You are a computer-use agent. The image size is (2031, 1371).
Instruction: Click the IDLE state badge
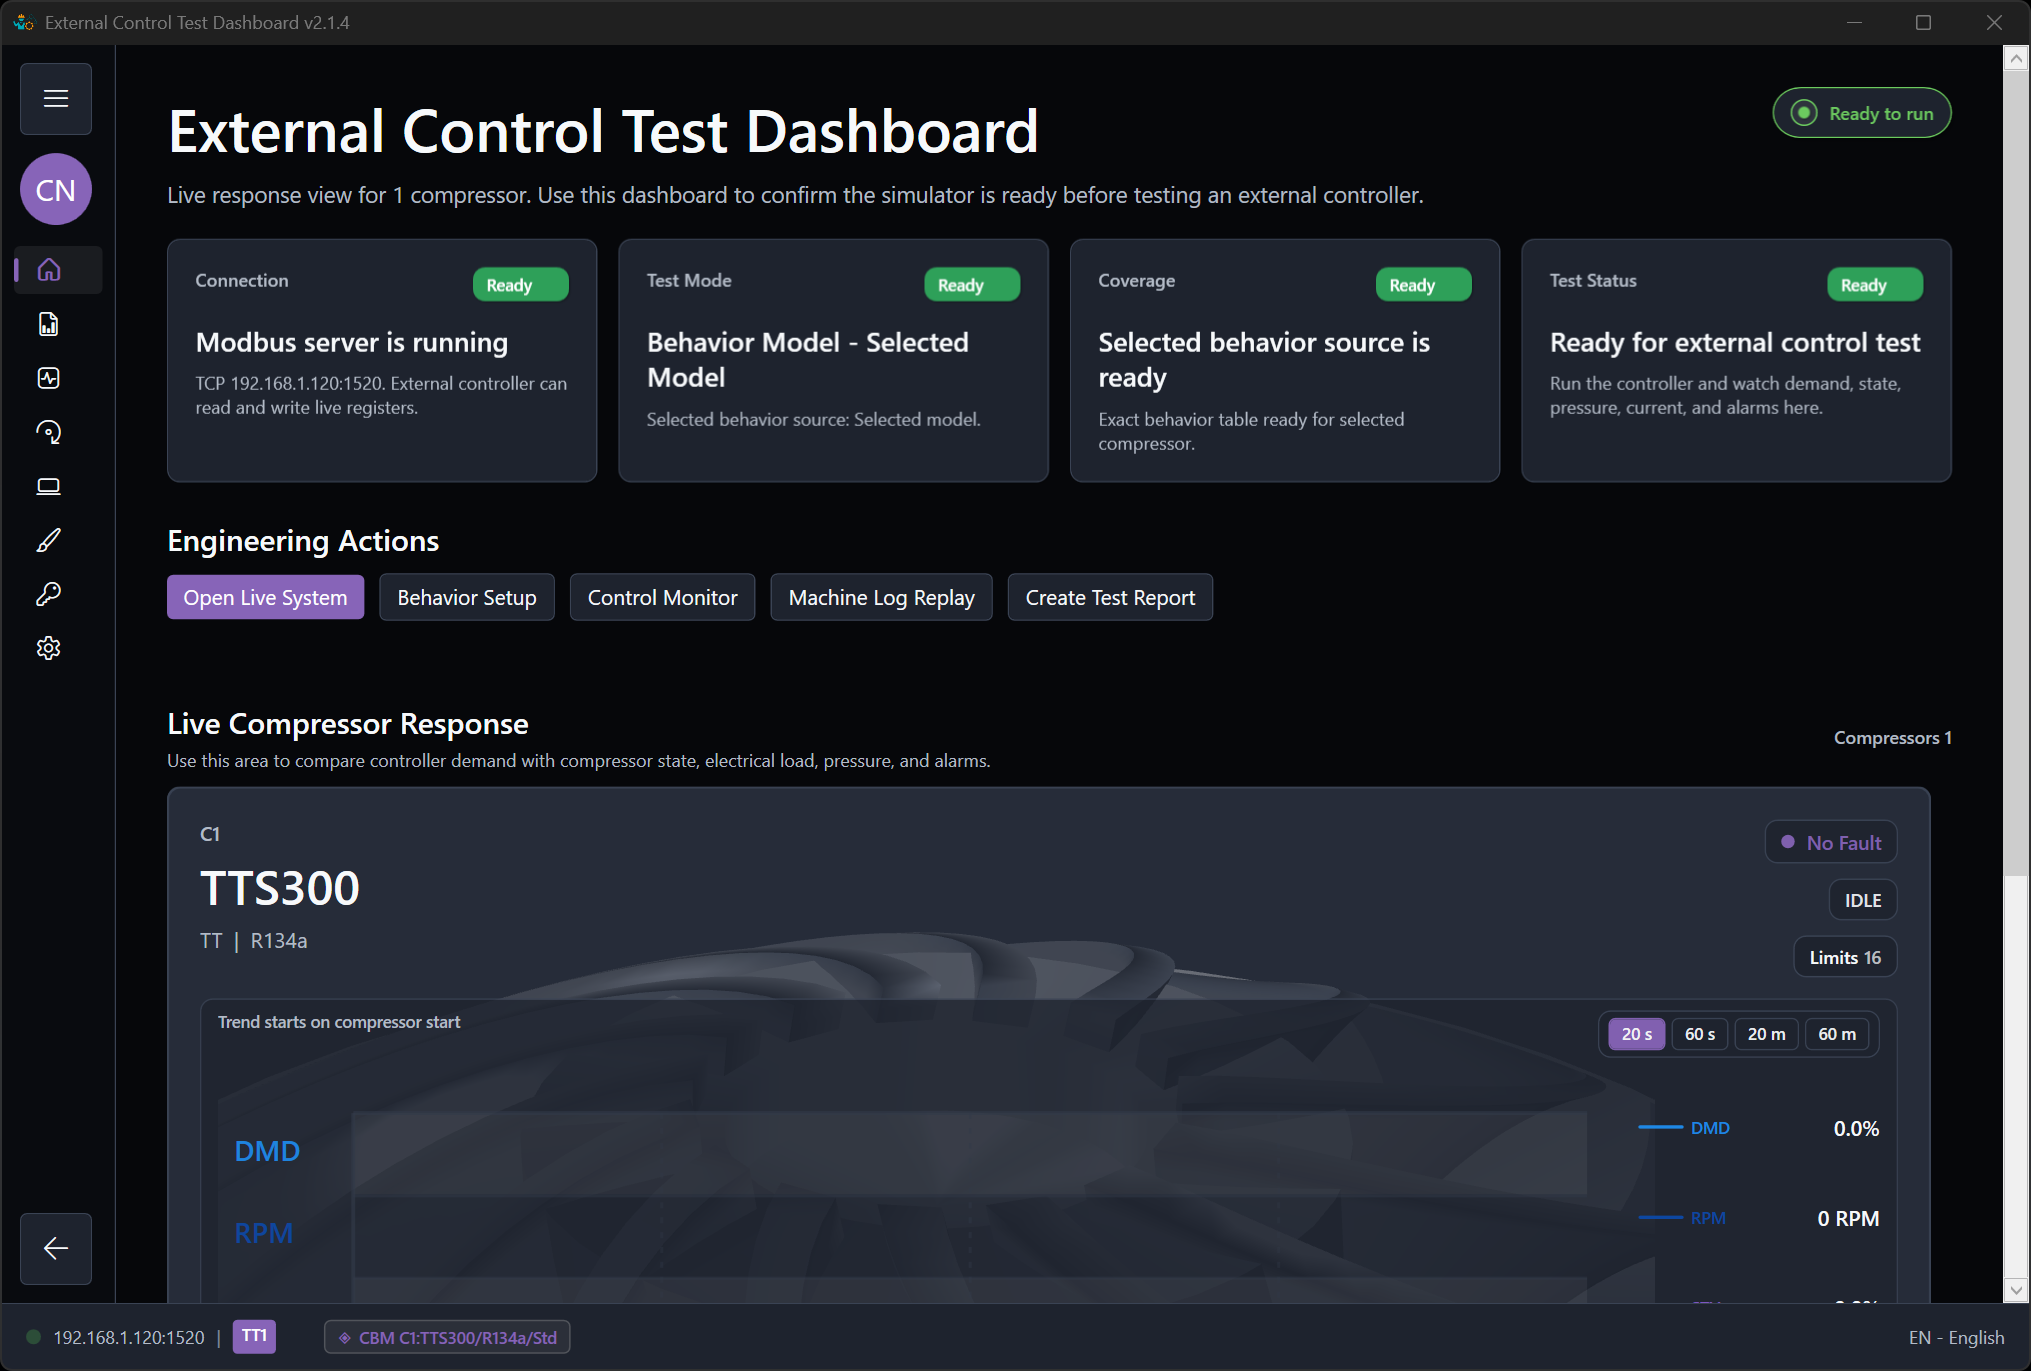coord(1863,900)
